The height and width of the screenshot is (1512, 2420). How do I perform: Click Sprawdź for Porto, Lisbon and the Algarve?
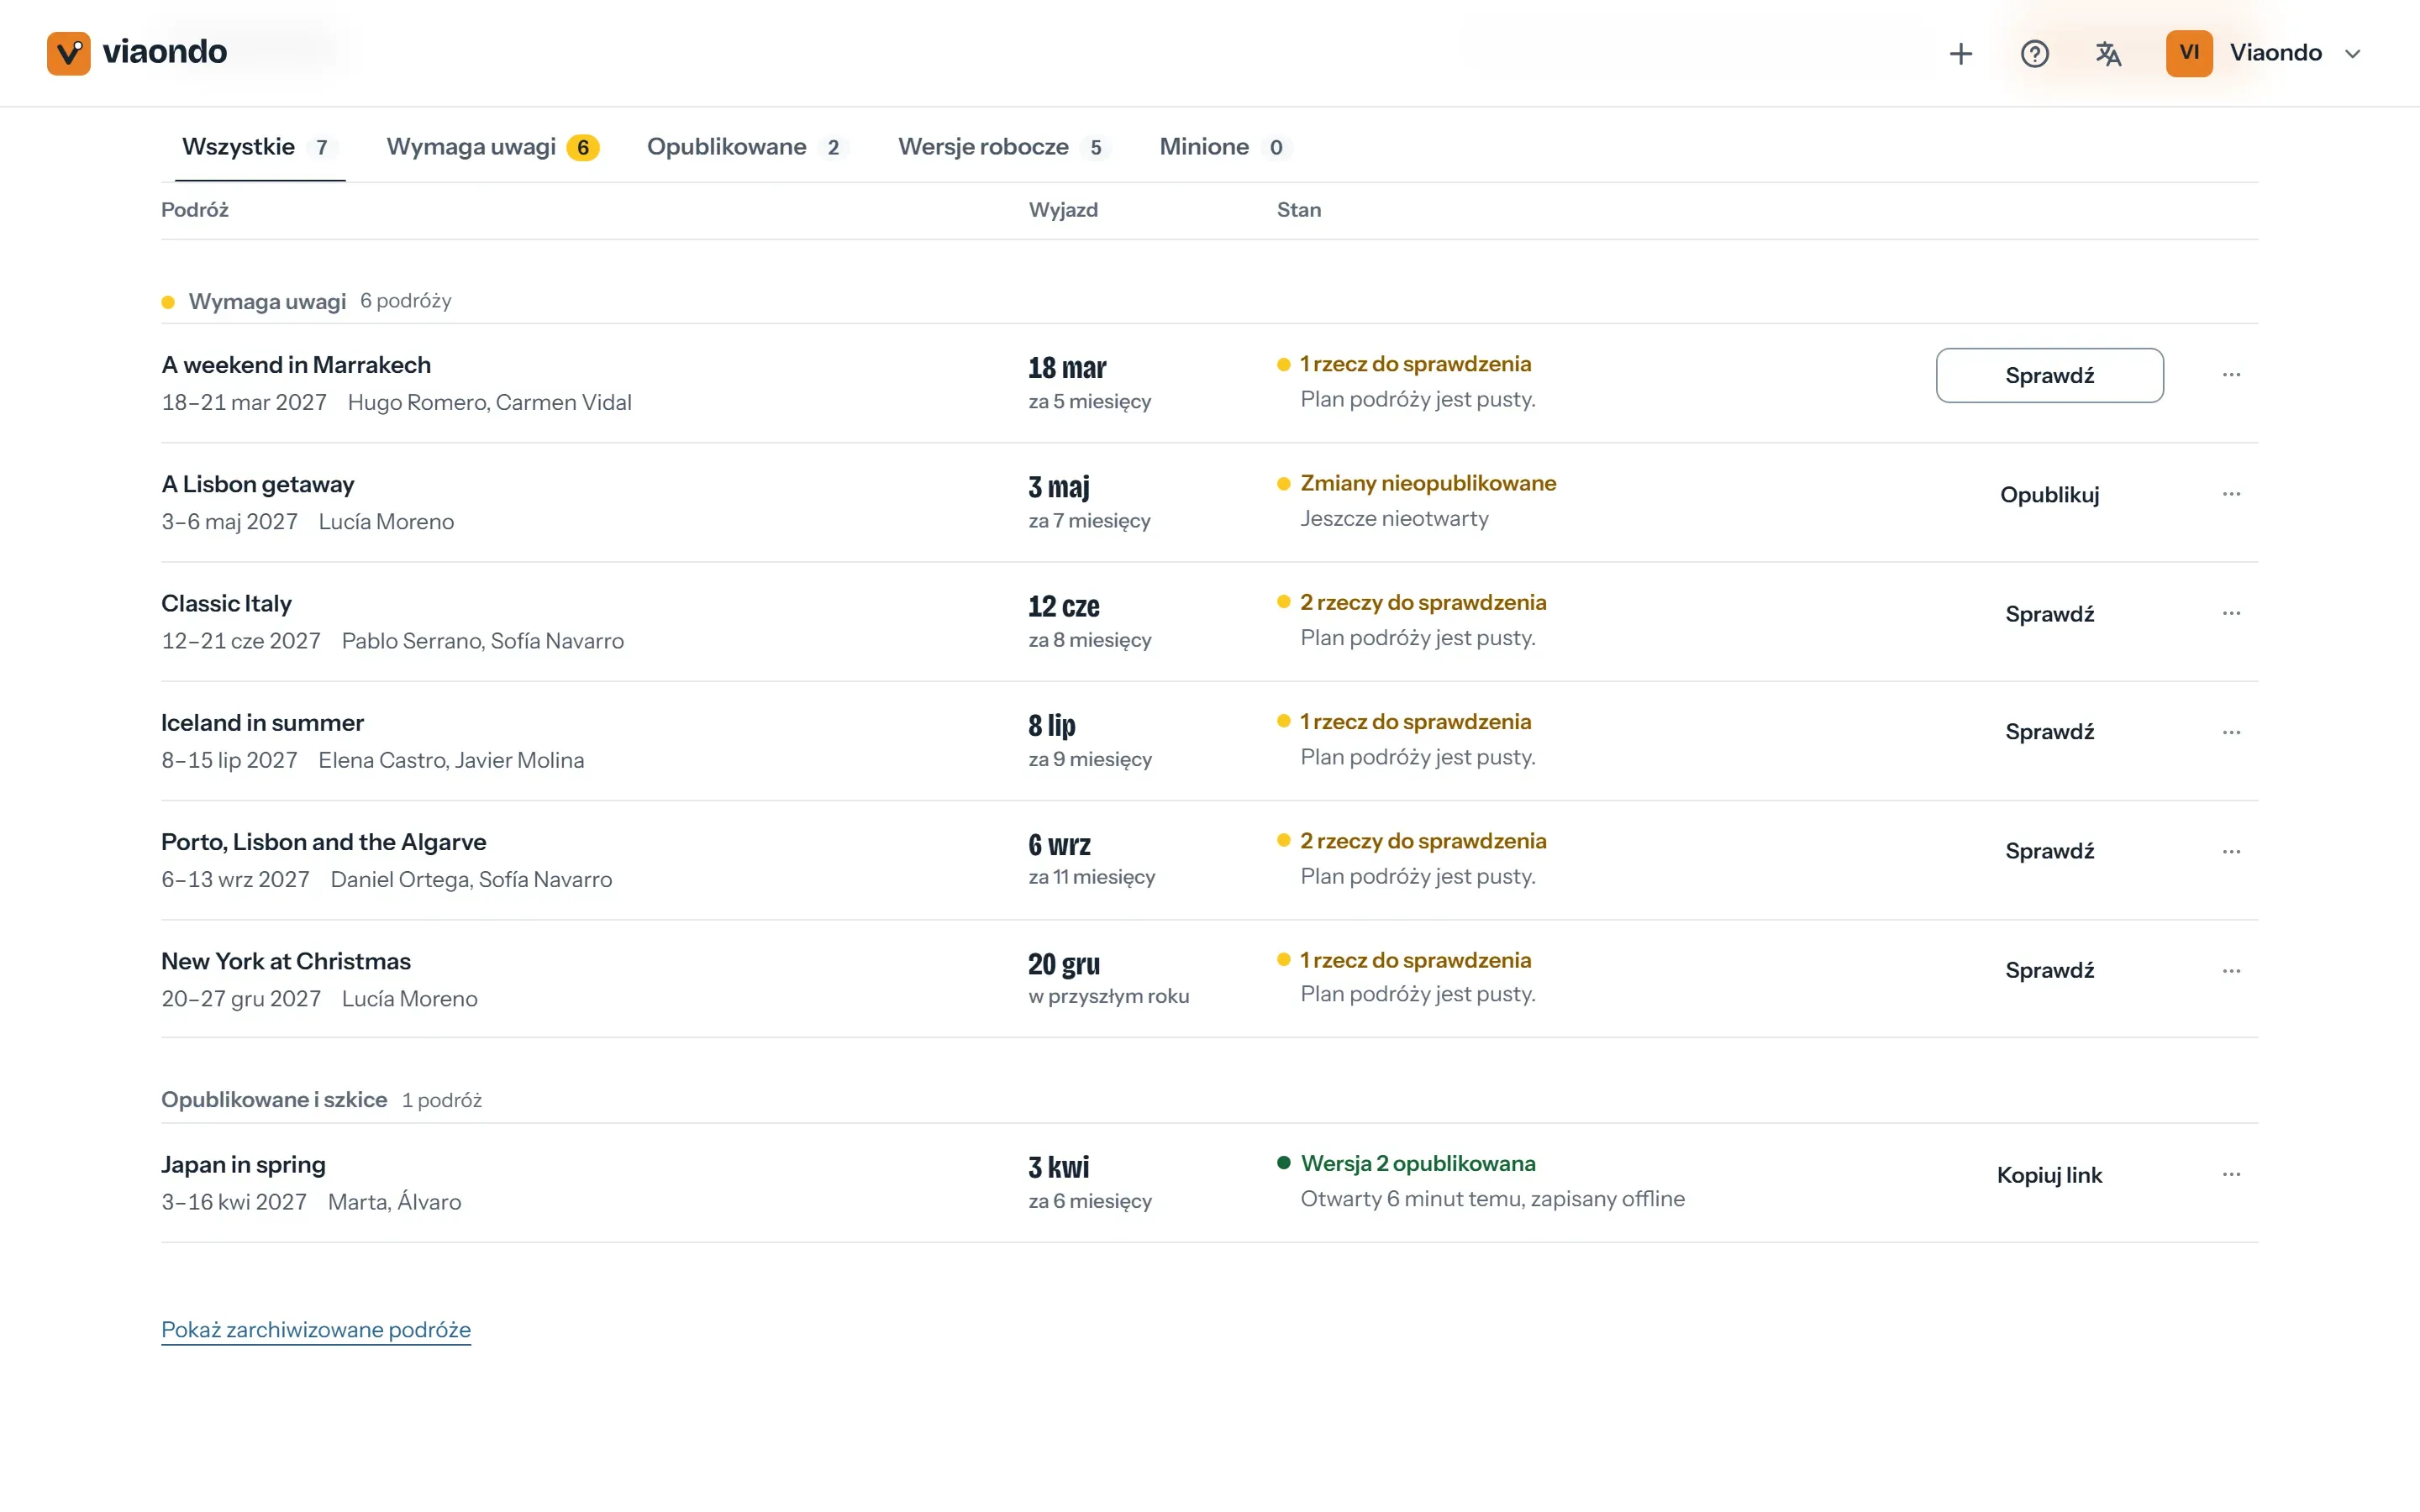click(2049, 851)
